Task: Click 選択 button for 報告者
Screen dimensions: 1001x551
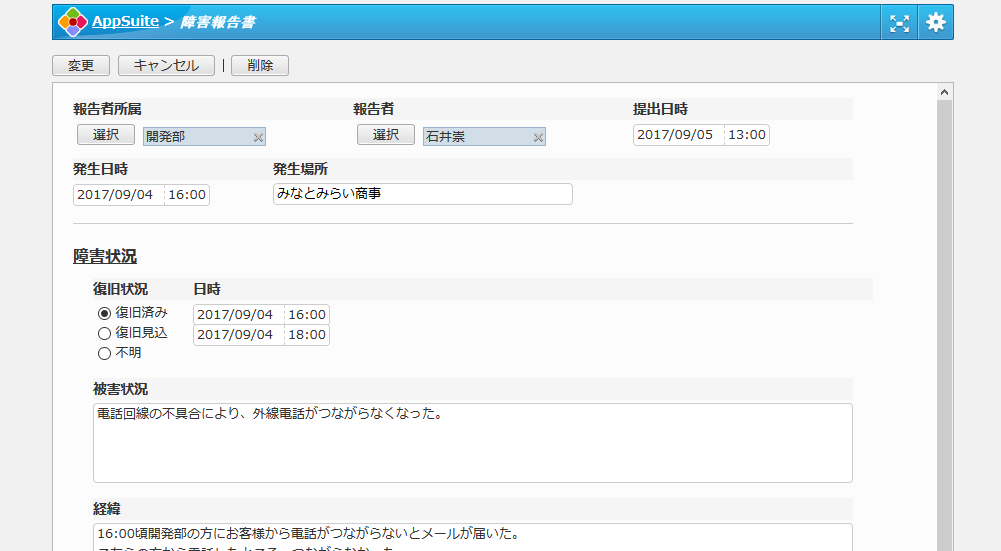Action: [x=385, y=135]
